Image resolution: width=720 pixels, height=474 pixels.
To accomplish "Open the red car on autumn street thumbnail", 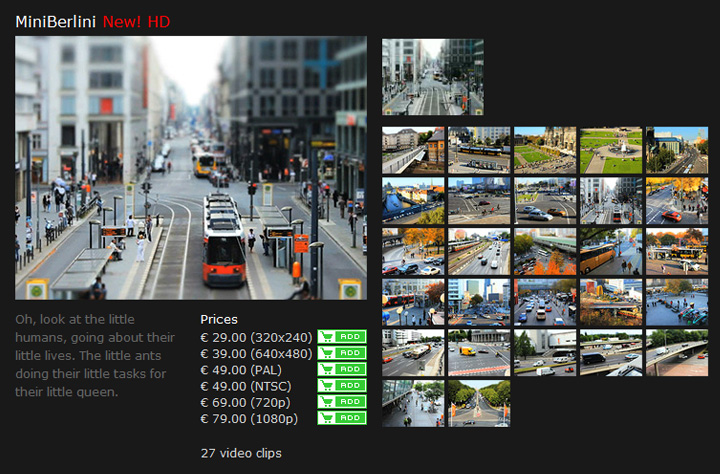I will click(x=677, y=201).
